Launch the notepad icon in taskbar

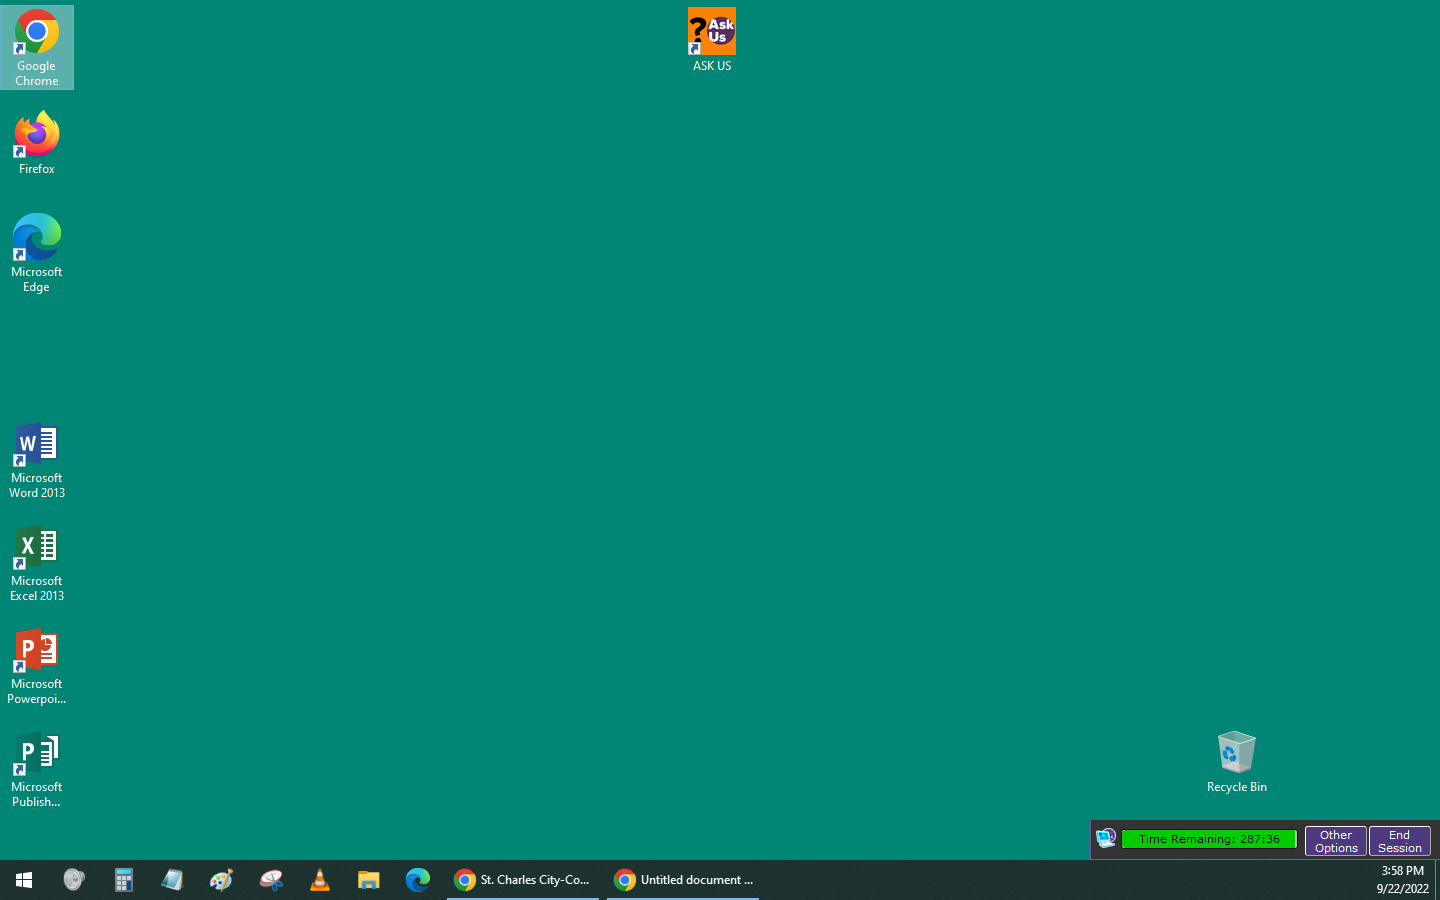pyautogui.click(x=172, y=880)
